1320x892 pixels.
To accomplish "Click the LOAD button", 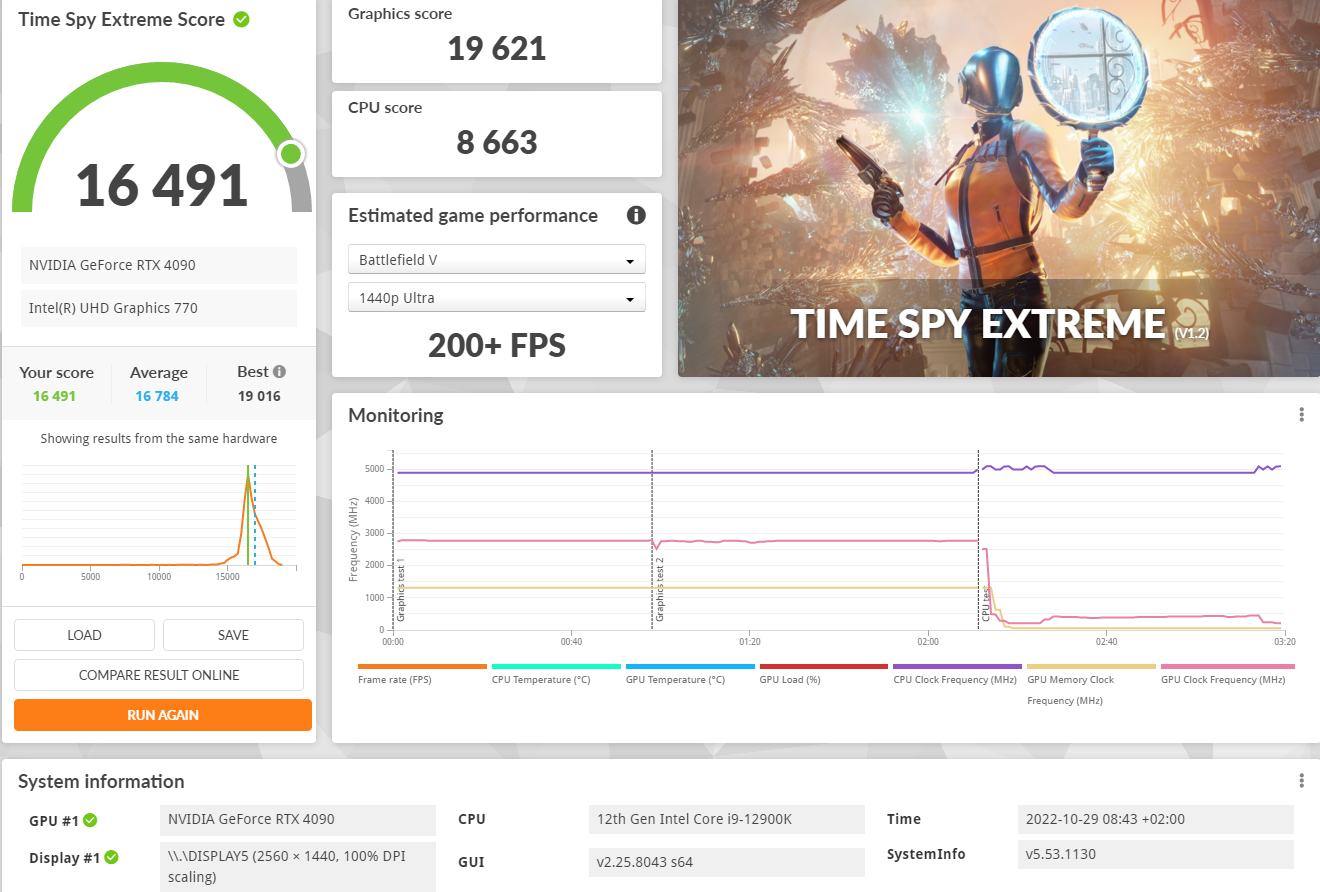I will tap(84, 635).
